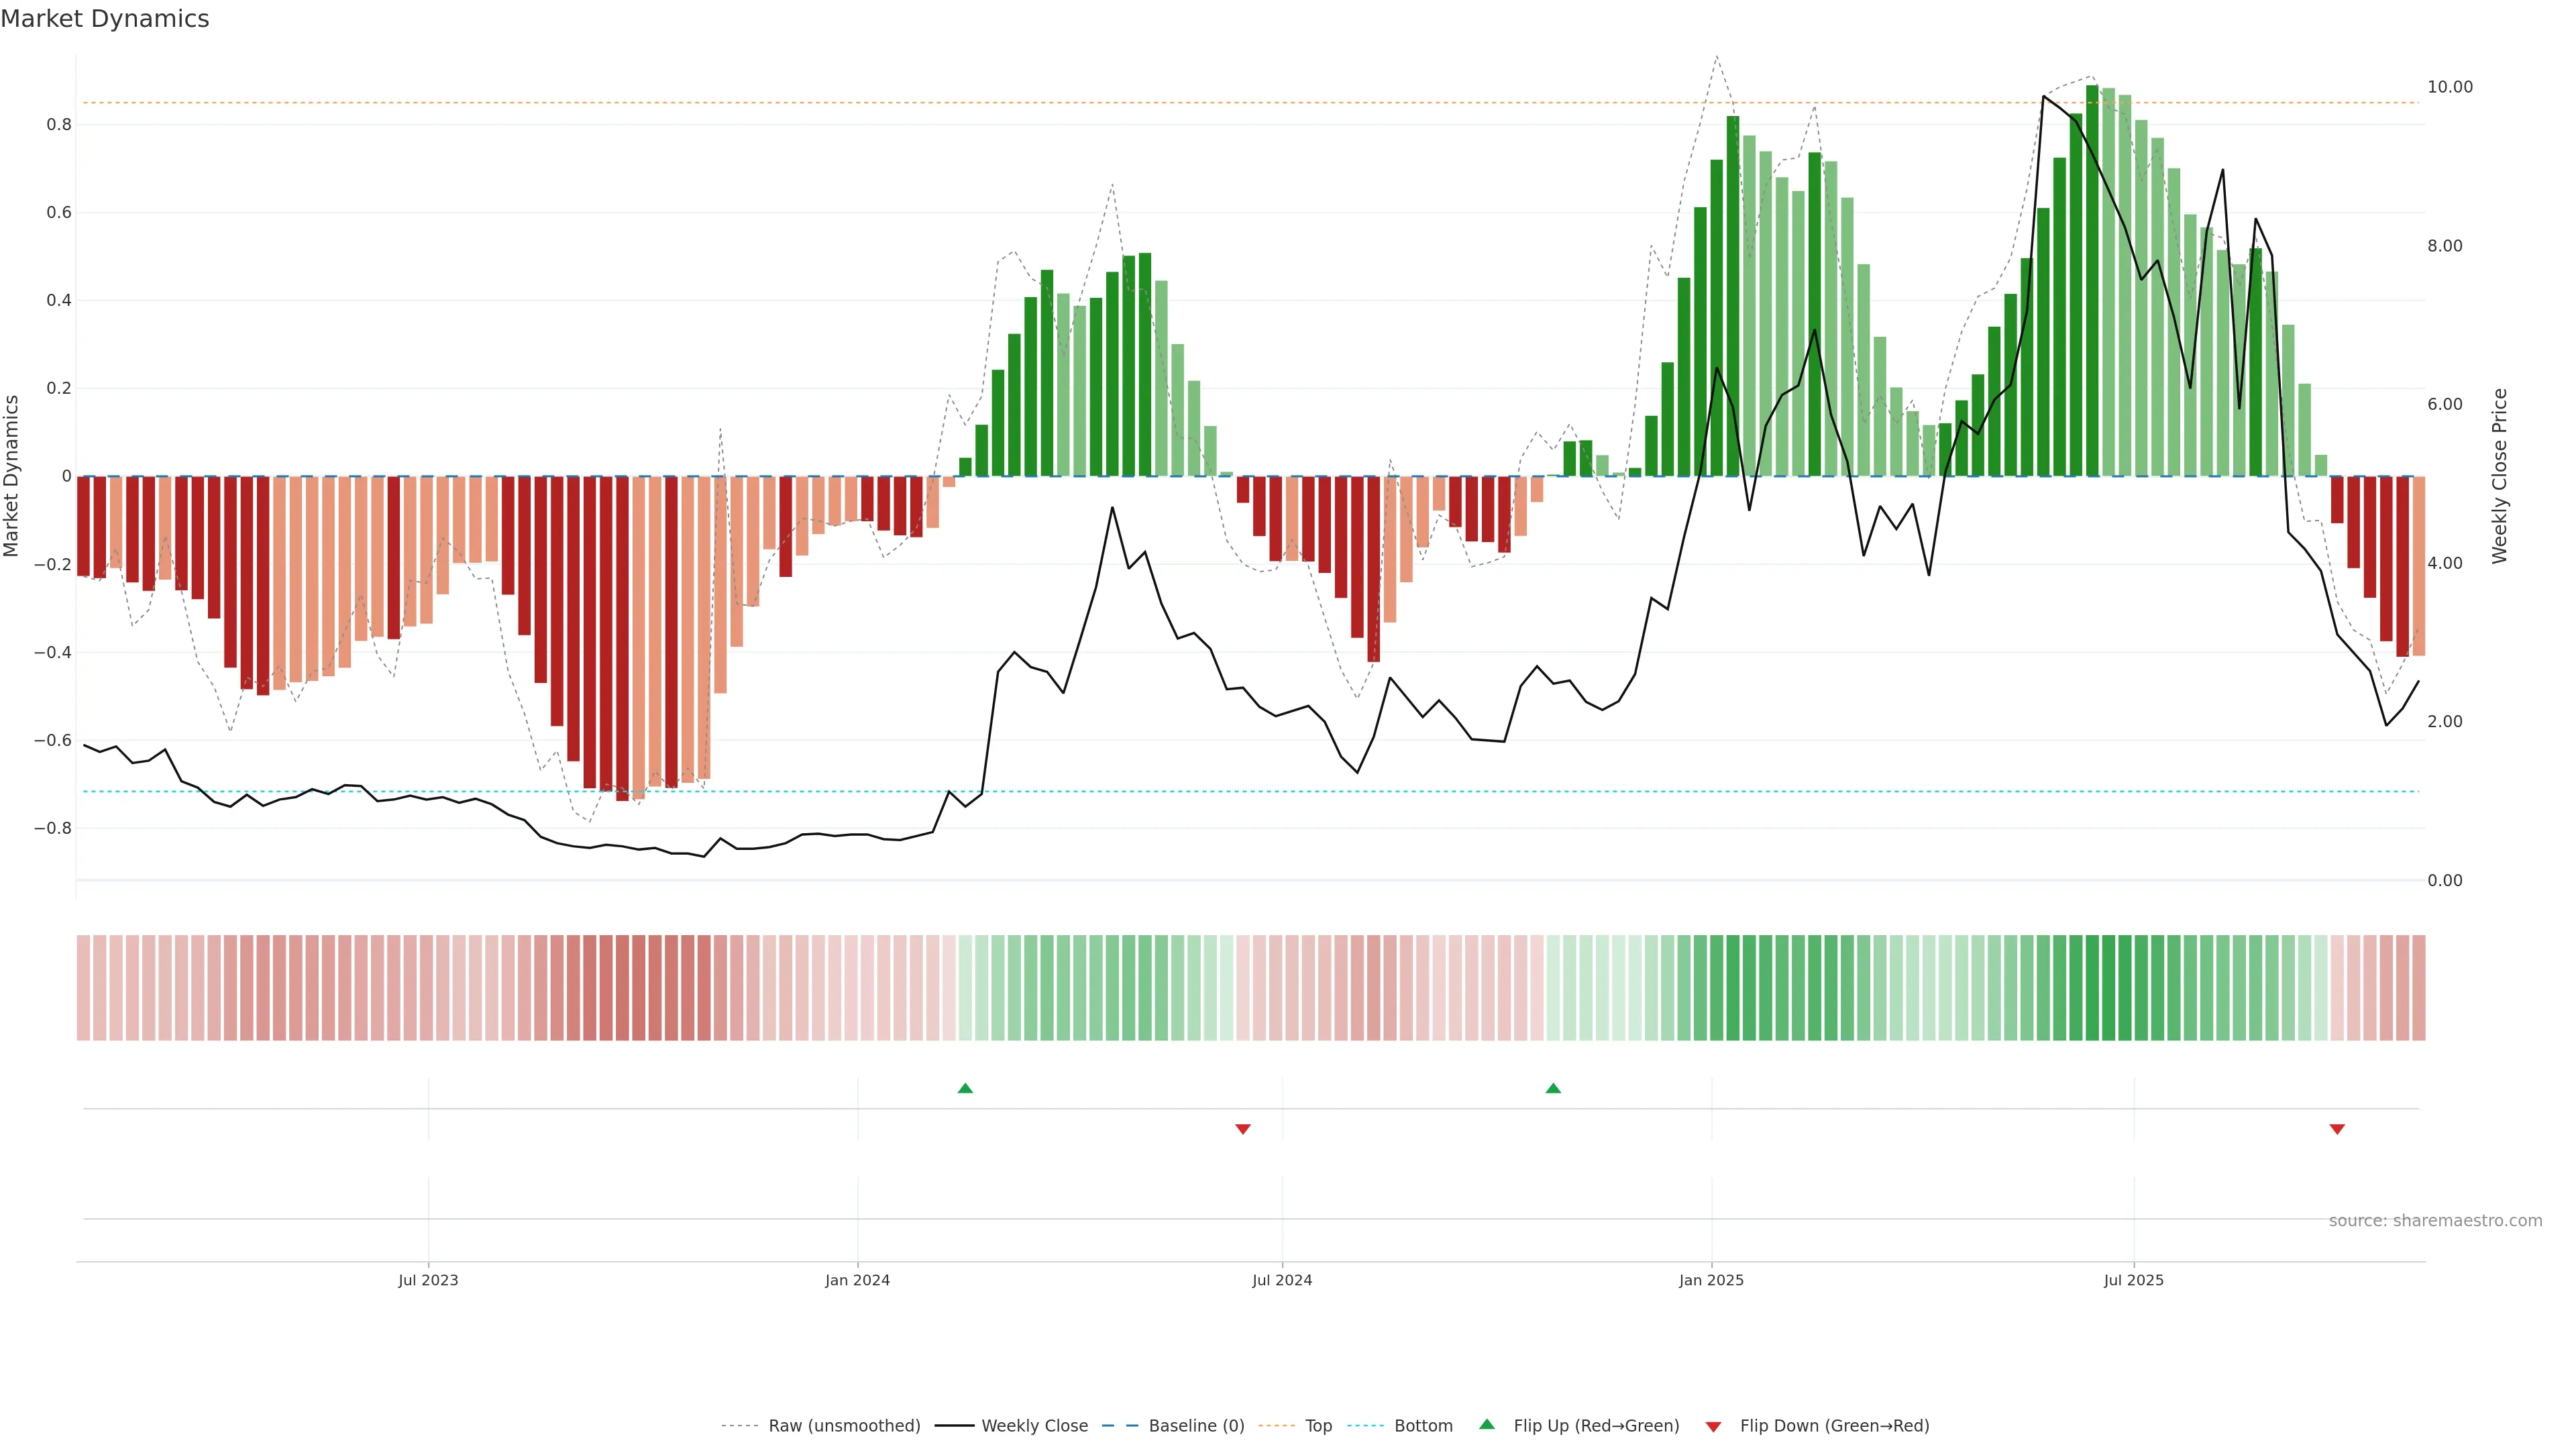Click the sharemaestro.com source text
Viewport: 2576px width, 1449px height.
pyautogui.click(x=2435, y=1221)
